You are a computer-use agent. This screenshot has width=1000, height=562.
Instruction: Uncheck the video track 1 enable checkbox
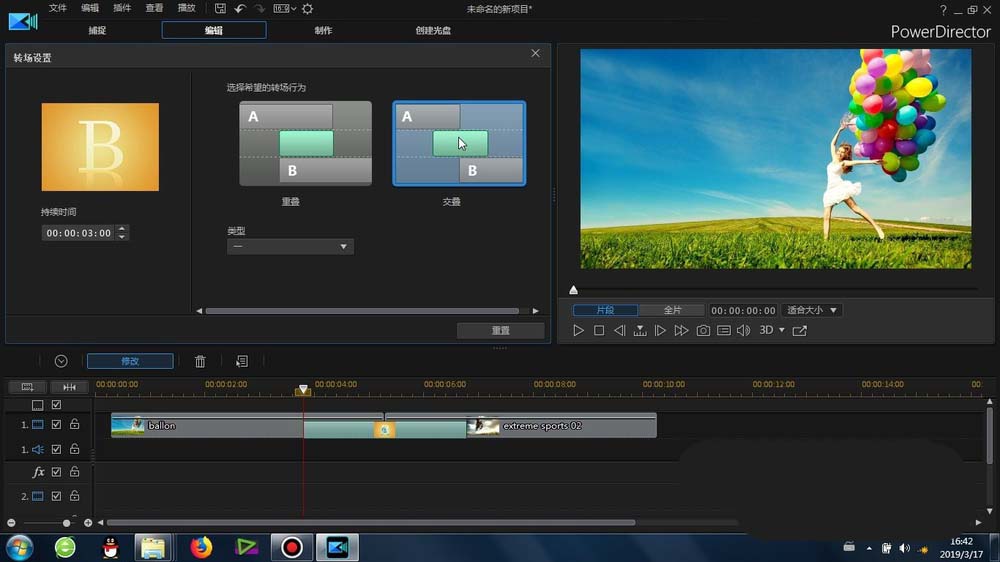click(x=56, y=425)
